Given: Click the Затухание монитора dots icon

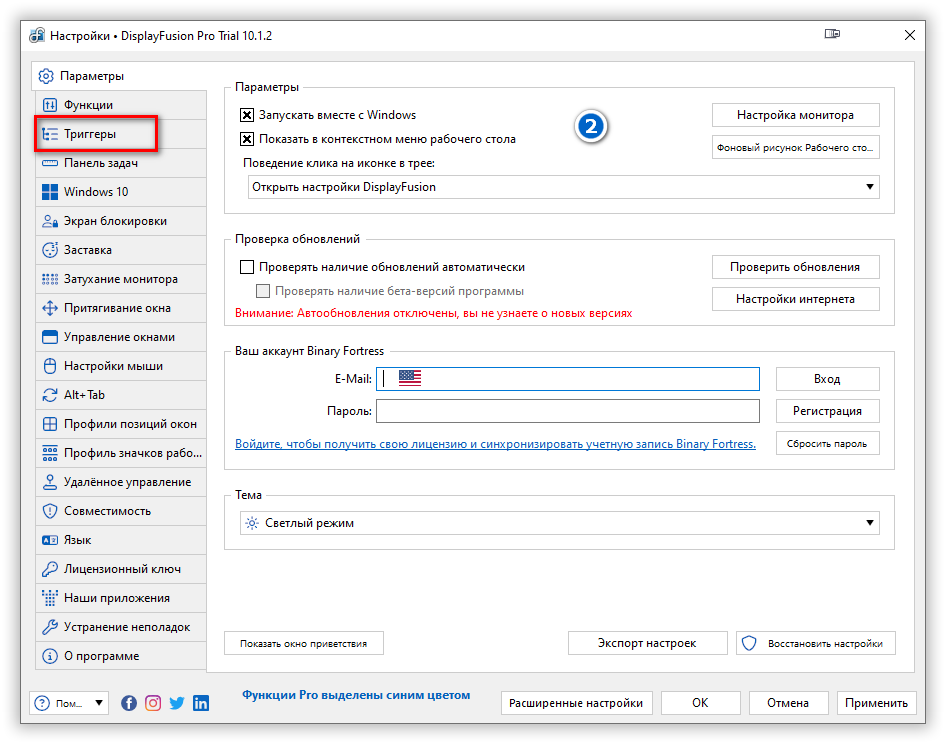Looking at the screenshot, I should [50, 279].
